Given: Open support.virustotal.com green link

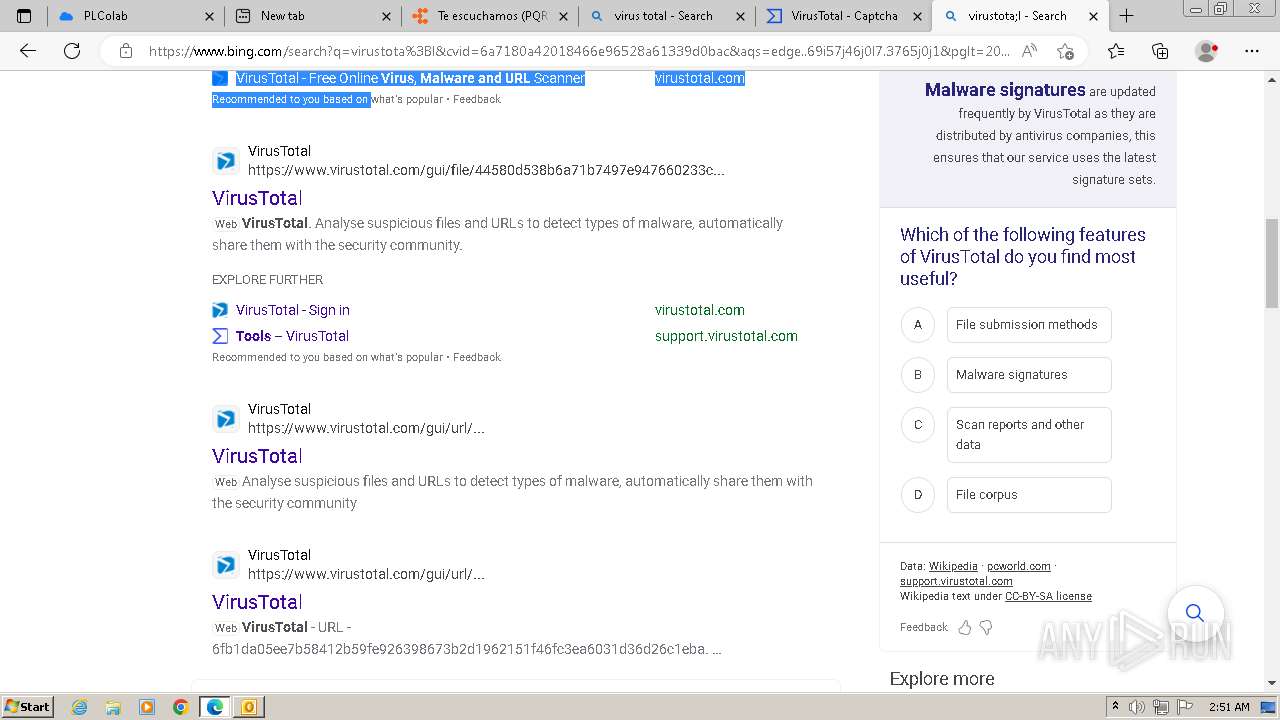Looking at the screenshot, I should pos(726,336).
